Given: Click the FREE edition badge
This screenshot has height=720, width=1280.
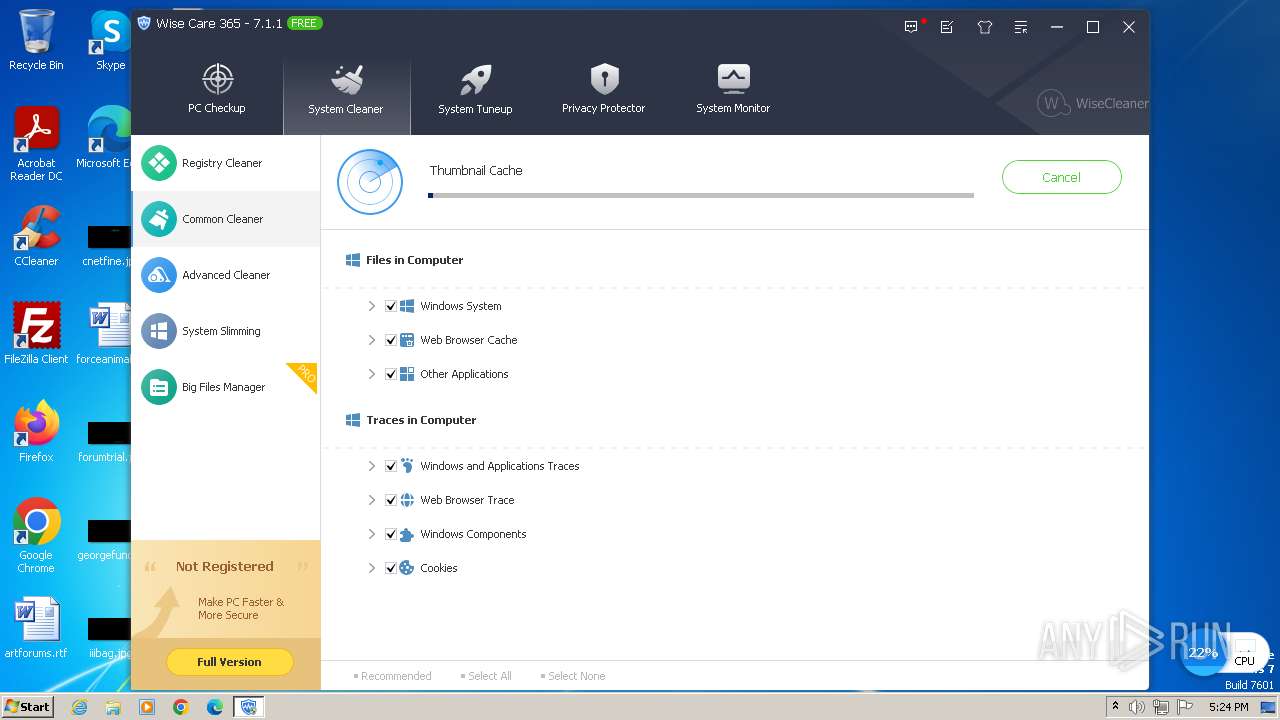Looking at the screenshot, I should coord(304,23).
